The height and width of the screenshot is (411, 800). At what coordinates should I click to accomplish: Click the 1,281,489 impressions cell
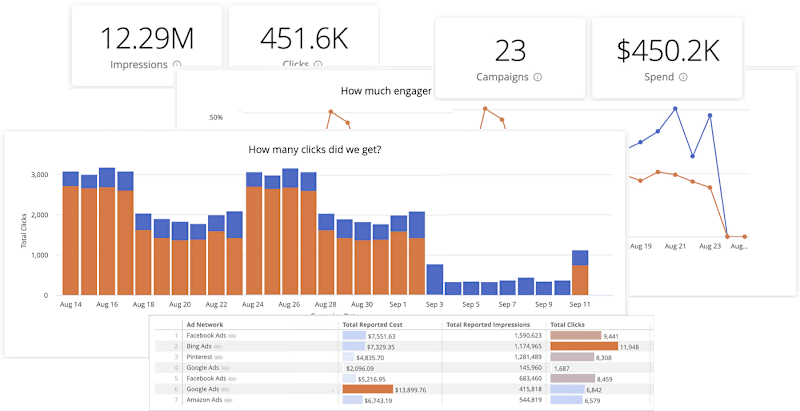click(x=529, y=357)
